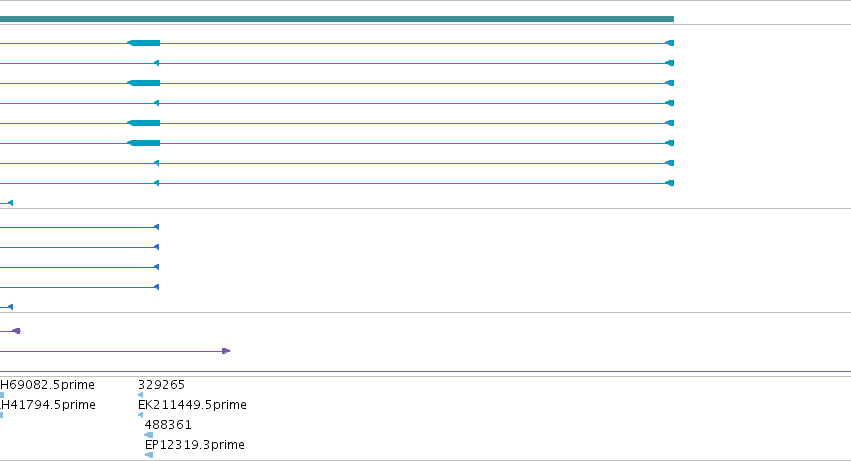Click the purple right-pointing arrowhead feature
Image resolution: width=851 pixels, height=461 pixels.
tap(226, 351)
